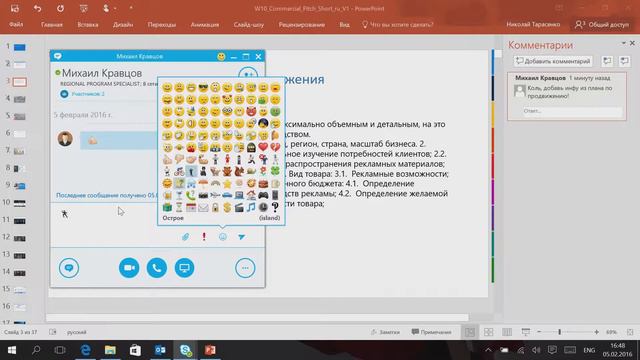
Task: Open more options in the chat window
Action: (x=245, y=268)
